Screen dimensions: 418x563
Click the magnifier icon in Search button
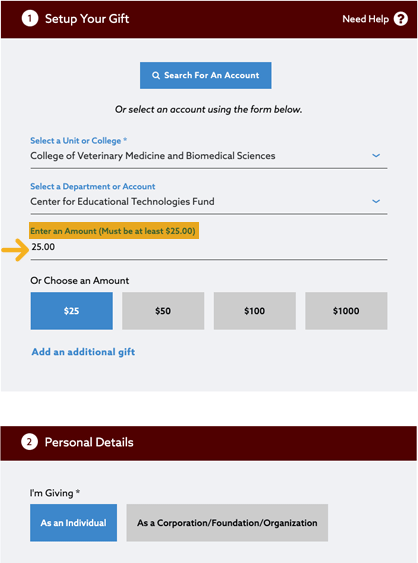[155, 75]
